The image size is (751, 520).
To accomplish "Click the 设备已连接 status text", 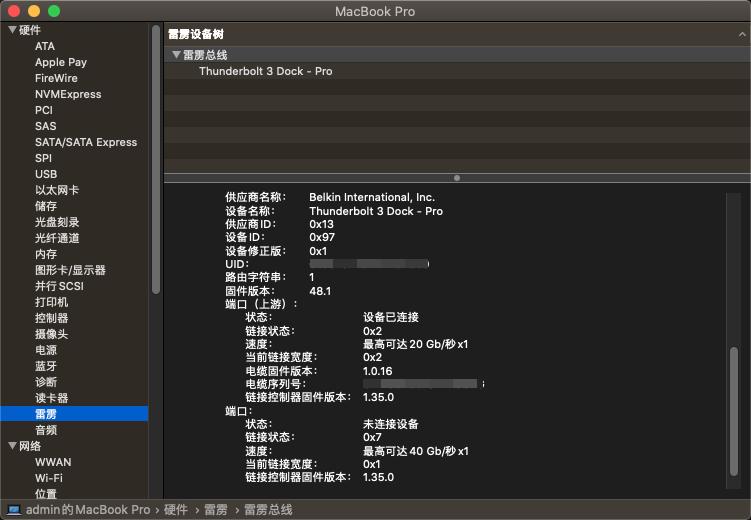I will (x=391, y=317).
